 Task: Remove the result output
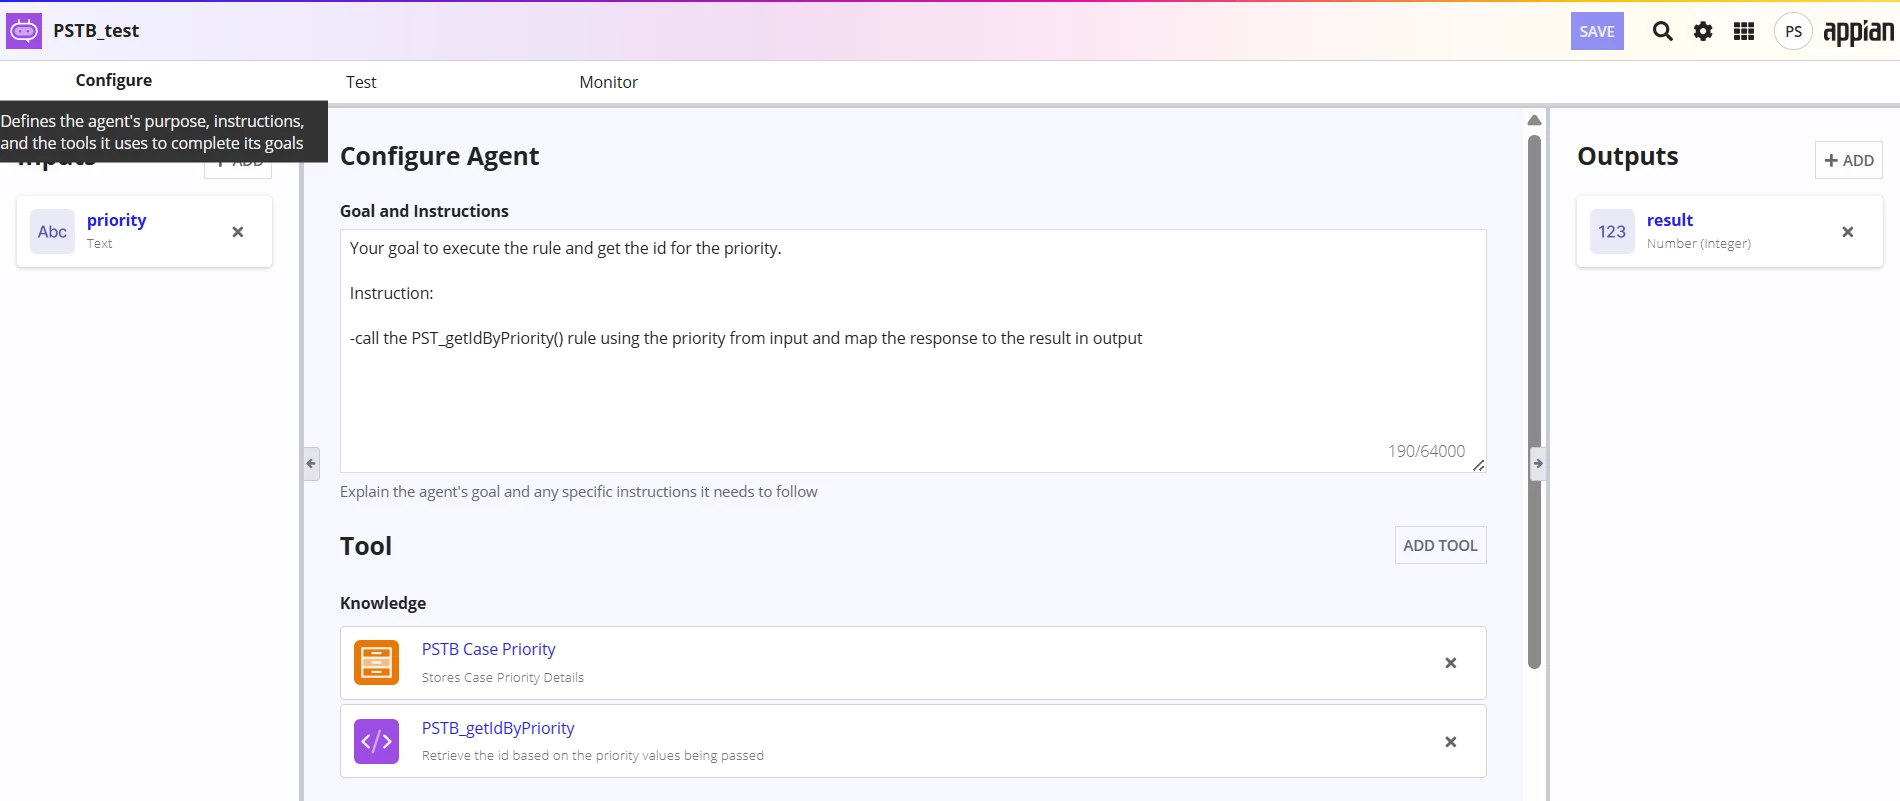(x=1848, y=232)
